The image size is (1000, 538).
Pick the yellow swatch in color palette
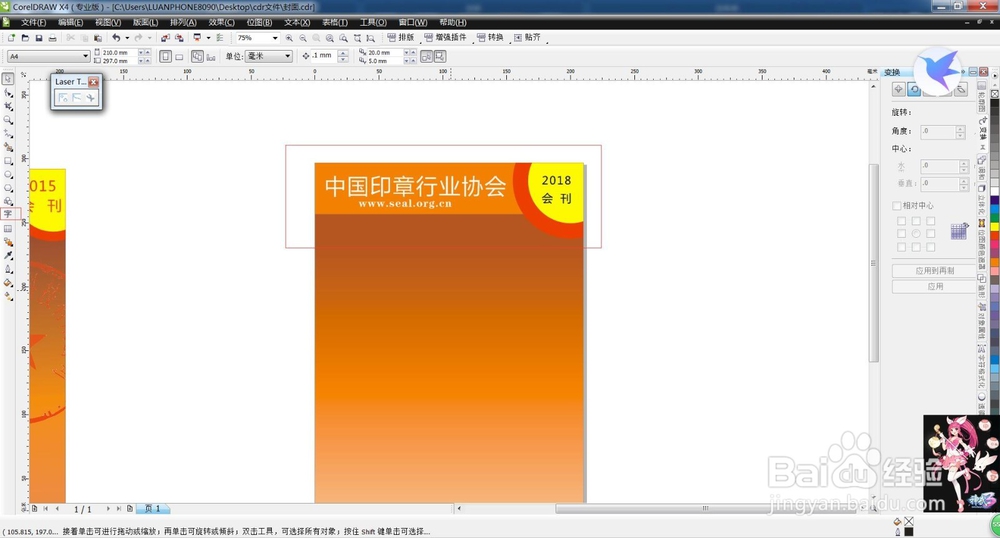pos(994,226)
